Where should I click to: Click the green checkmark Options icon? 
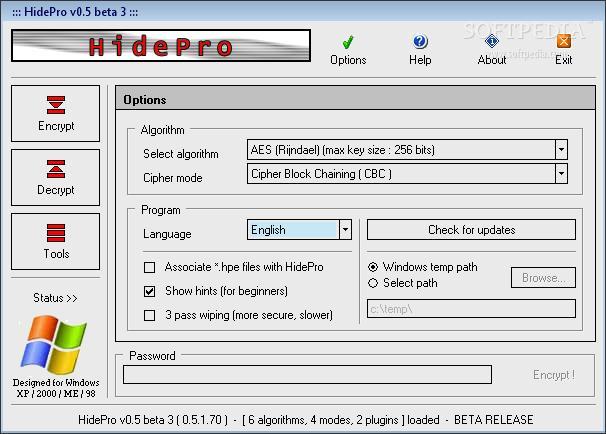click(348, 42)
